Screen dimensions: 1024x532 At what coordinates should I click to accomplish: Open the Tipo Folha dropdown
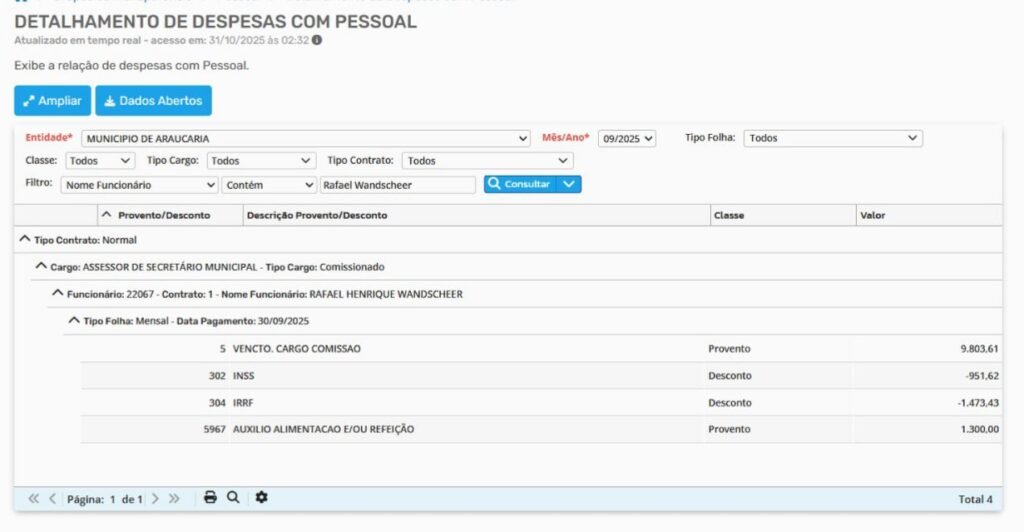(832, 138)
